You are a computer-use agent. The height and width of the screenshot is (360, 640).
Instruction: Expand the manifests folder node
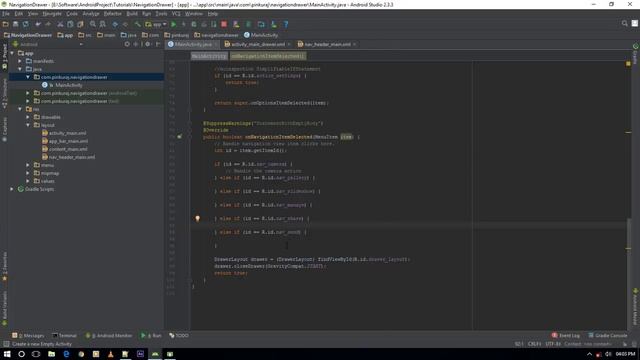coord(20,61)
